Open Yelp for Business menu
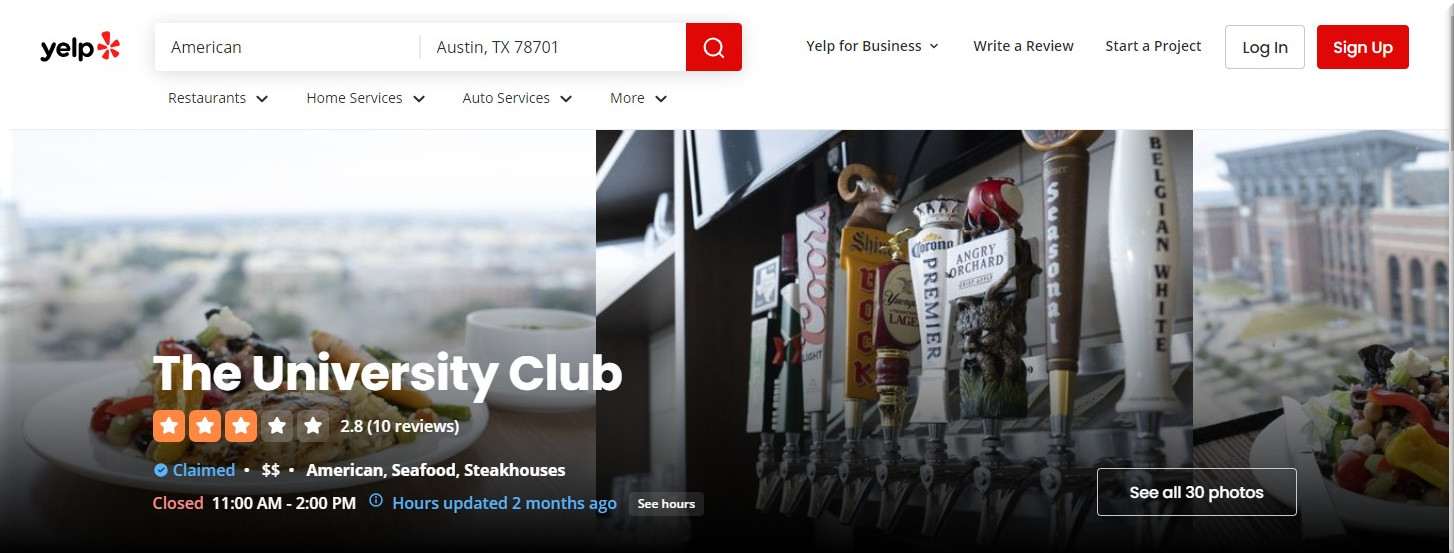1454x553 pixels. point(873,46)
